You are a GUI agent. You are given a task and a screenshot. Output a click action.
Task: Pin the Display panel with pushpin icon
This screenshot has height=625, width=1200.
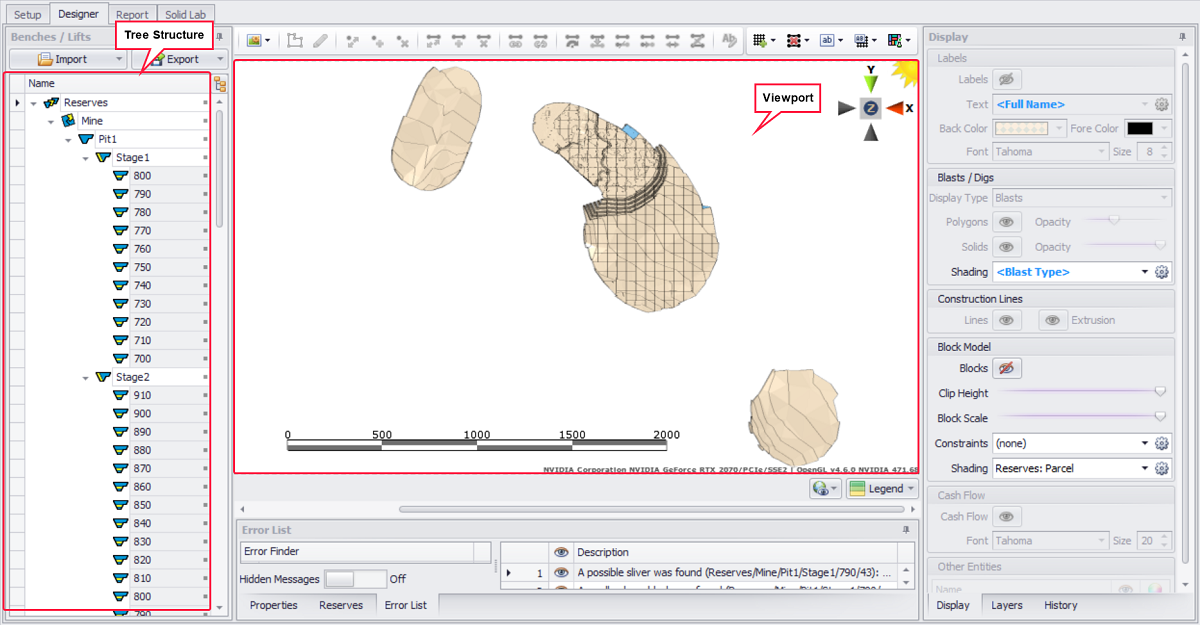pyautogui.click(x=1183, y=37)
